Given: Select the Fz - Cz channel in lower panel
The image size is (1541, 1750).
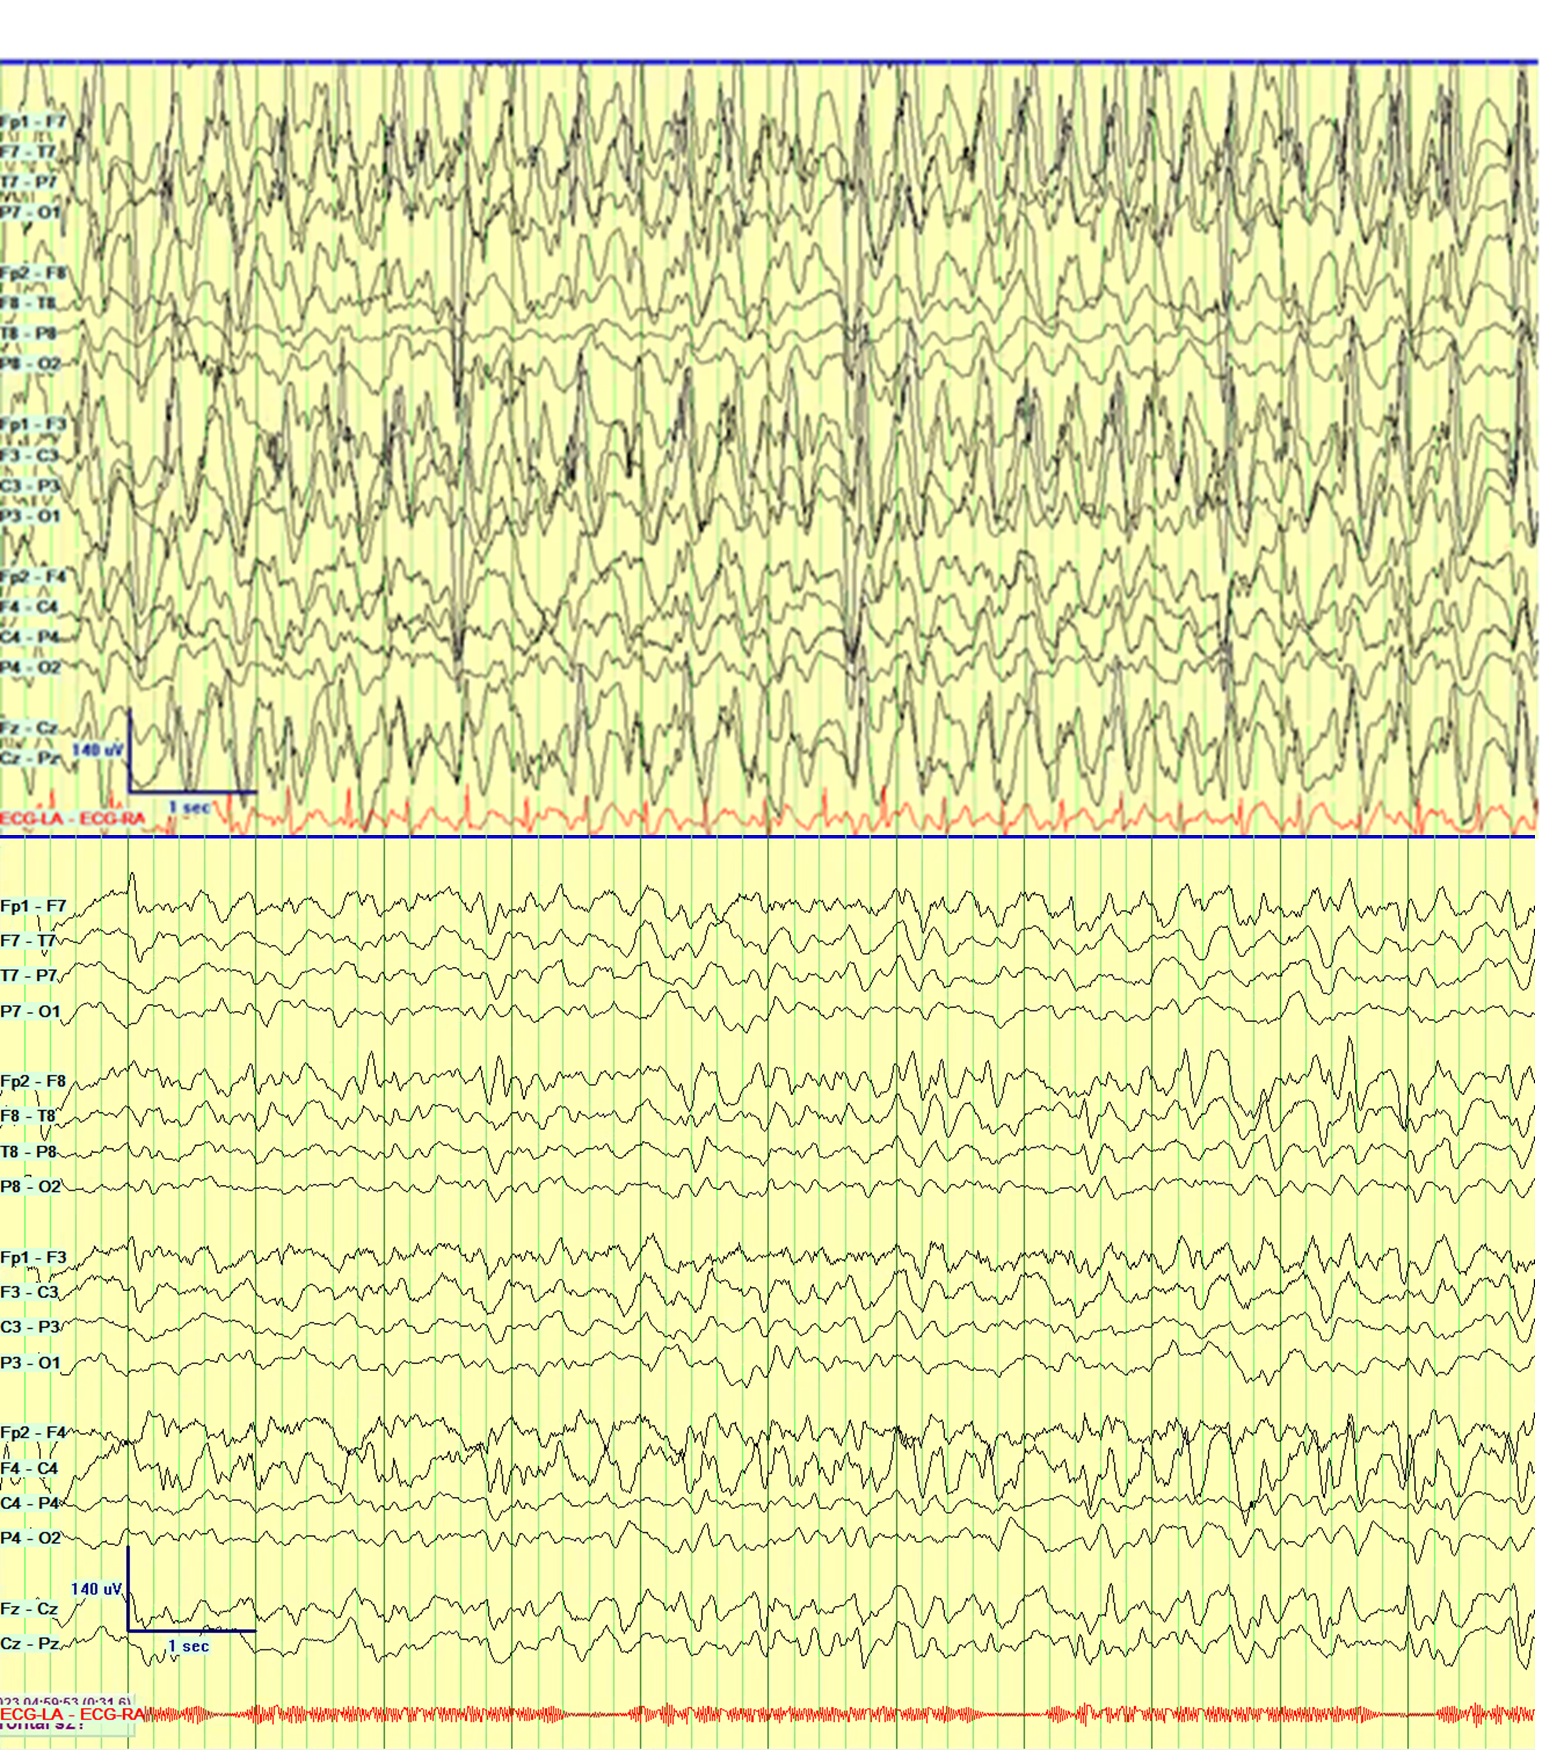Looking at the screenshot, I should click(29, 1608).
